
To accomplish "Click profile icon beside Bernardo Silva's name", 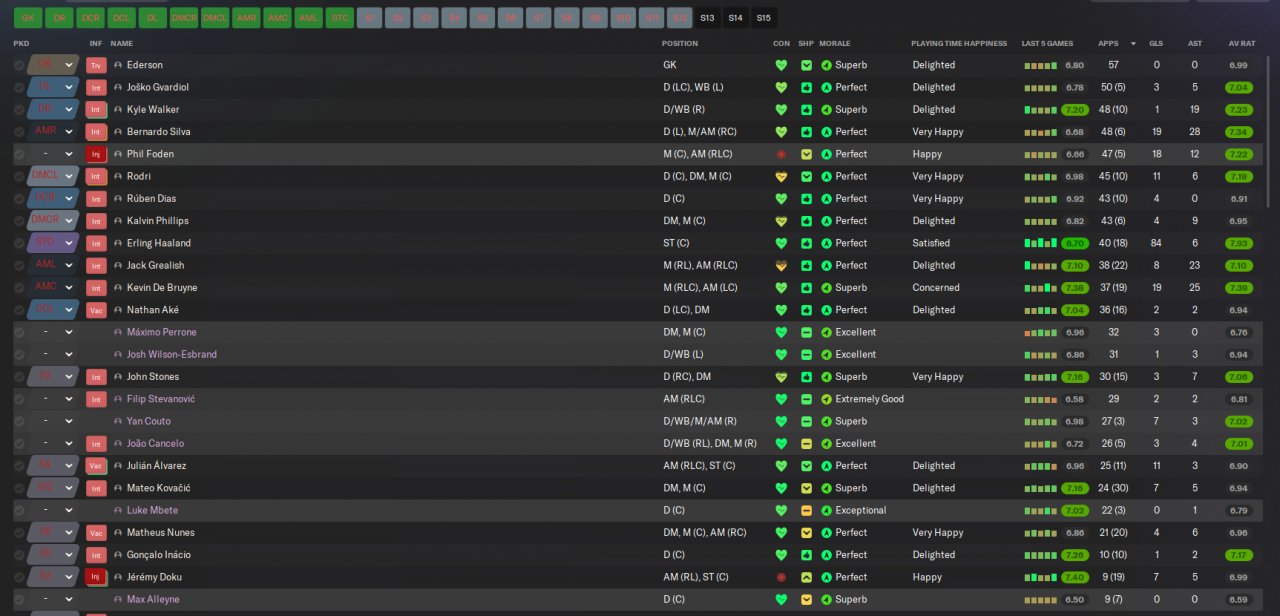I will click(118, 132).
